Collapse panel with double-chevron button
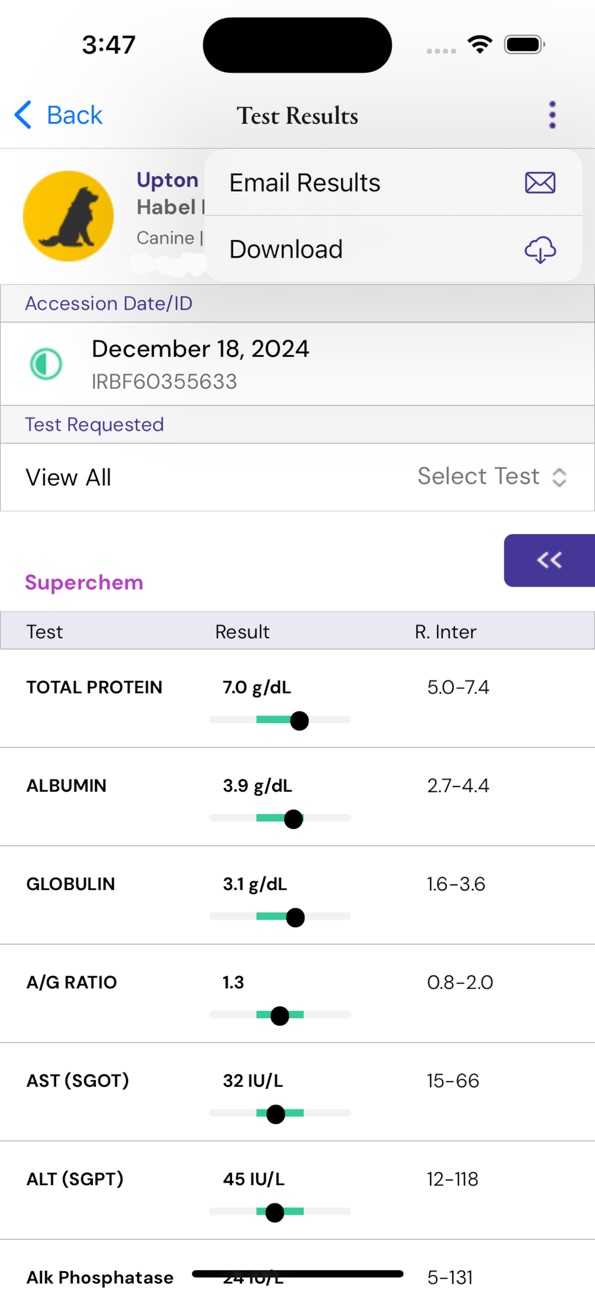This screenshot has width=595, height=1290. coord(549,560)
